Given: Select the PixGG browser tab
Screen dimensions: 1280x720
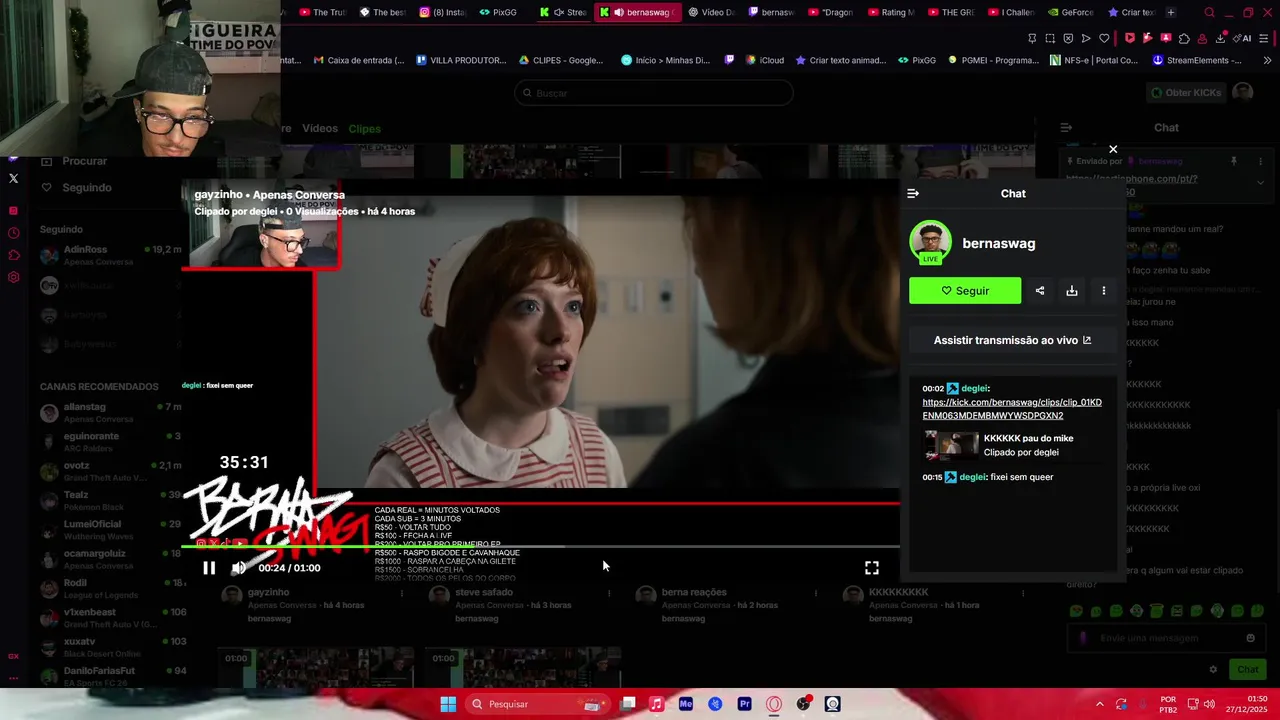Looking at the screenshot, I should 498,12.
